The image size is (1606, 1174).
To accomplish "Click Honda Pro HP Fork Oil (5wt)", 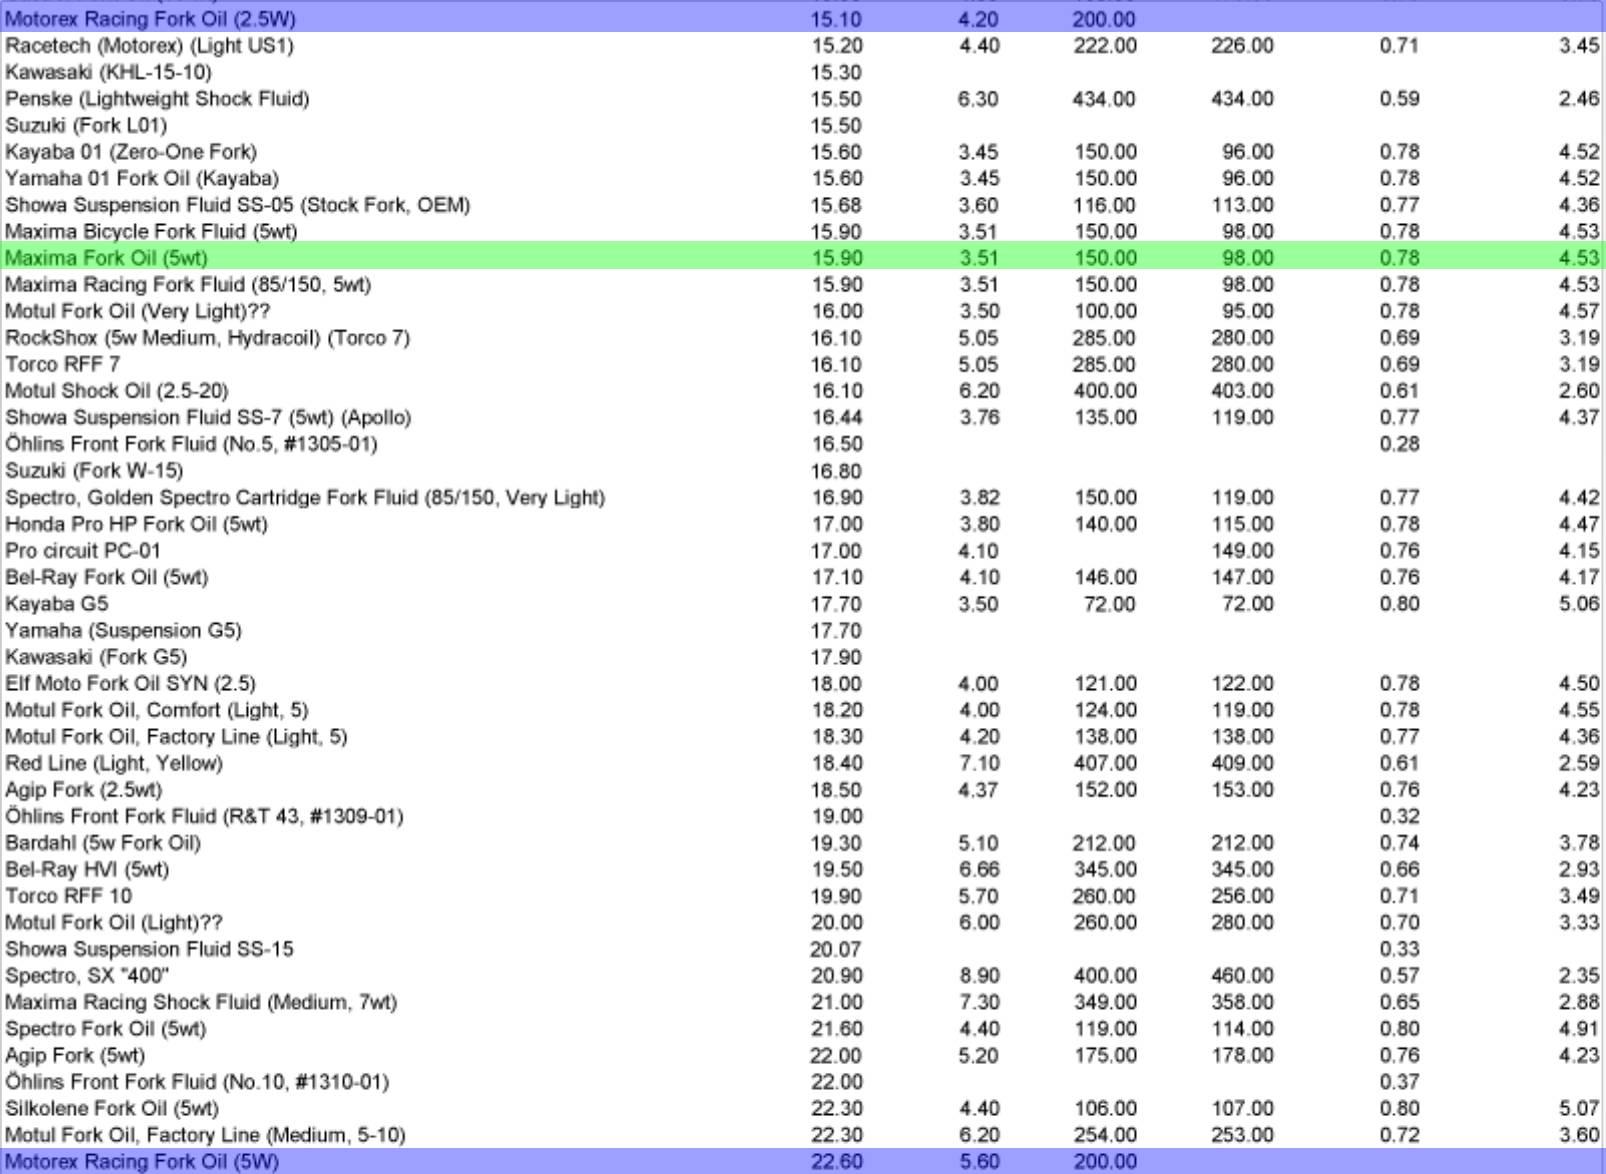I will [136, 524].
